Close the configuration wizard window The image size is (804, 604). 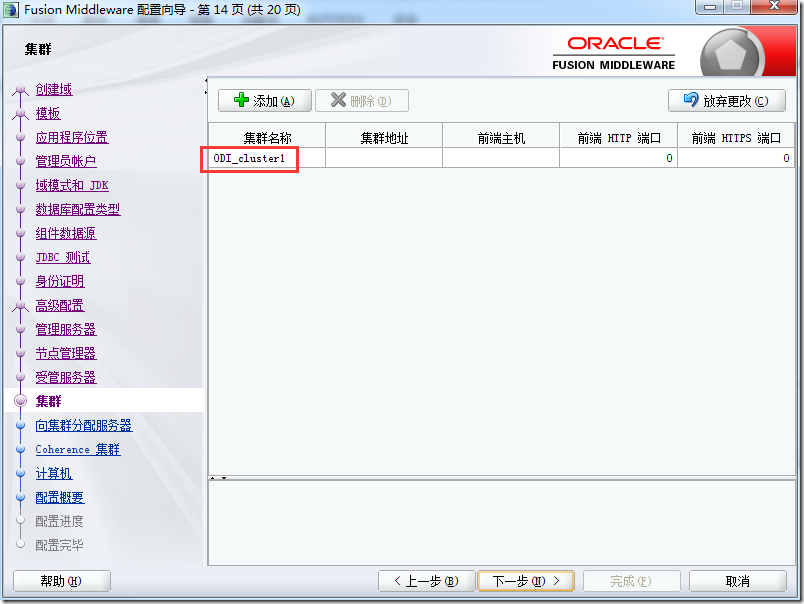(x=774, y=6)
